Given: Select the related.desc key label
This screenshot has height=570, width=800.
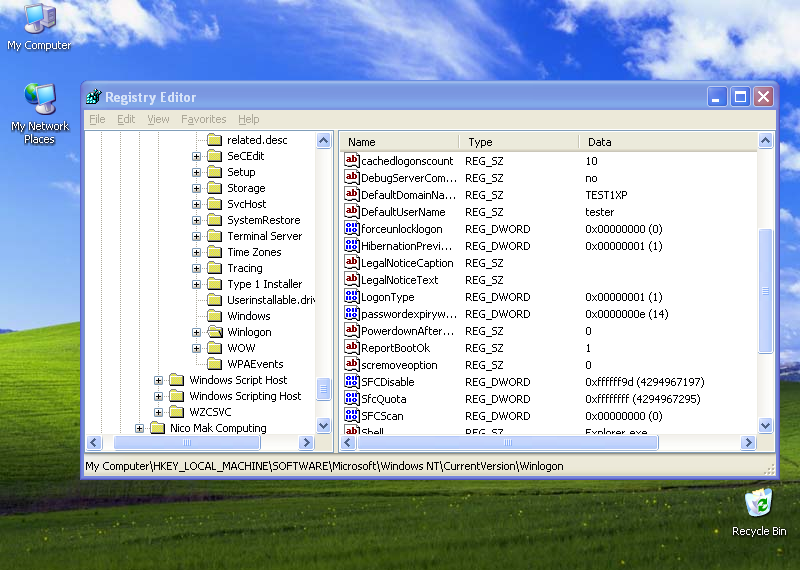Looking at the screenshot, I should point(257,140).
